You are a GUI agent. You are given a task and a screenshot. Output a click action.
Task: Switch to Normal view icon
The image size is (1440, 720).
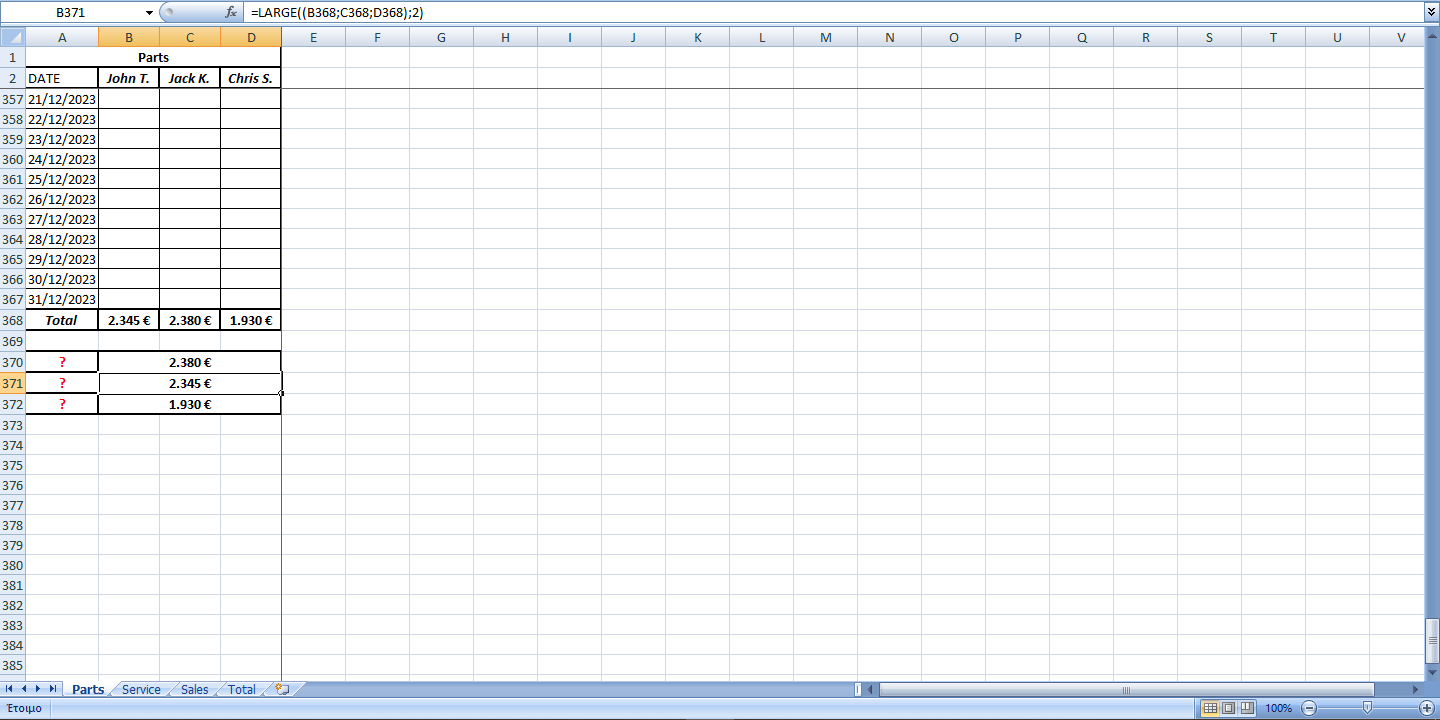click(1210, 708)
